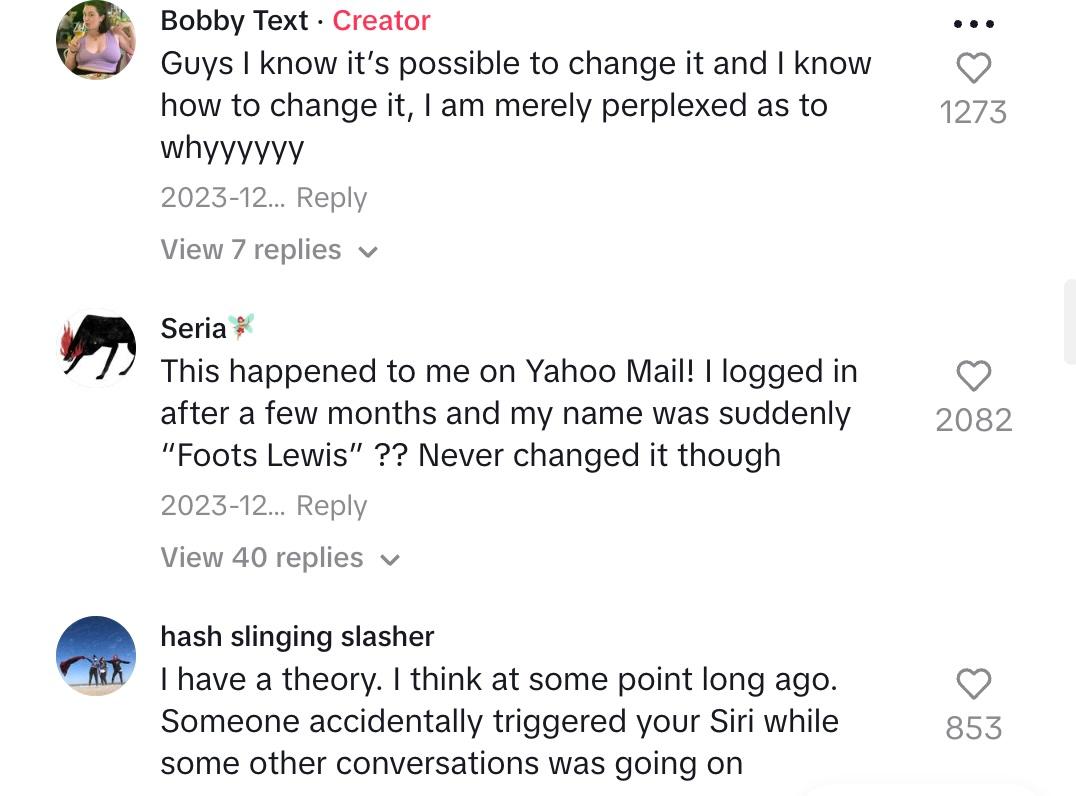Open hash slinging slasher's username

pos(297,636)
